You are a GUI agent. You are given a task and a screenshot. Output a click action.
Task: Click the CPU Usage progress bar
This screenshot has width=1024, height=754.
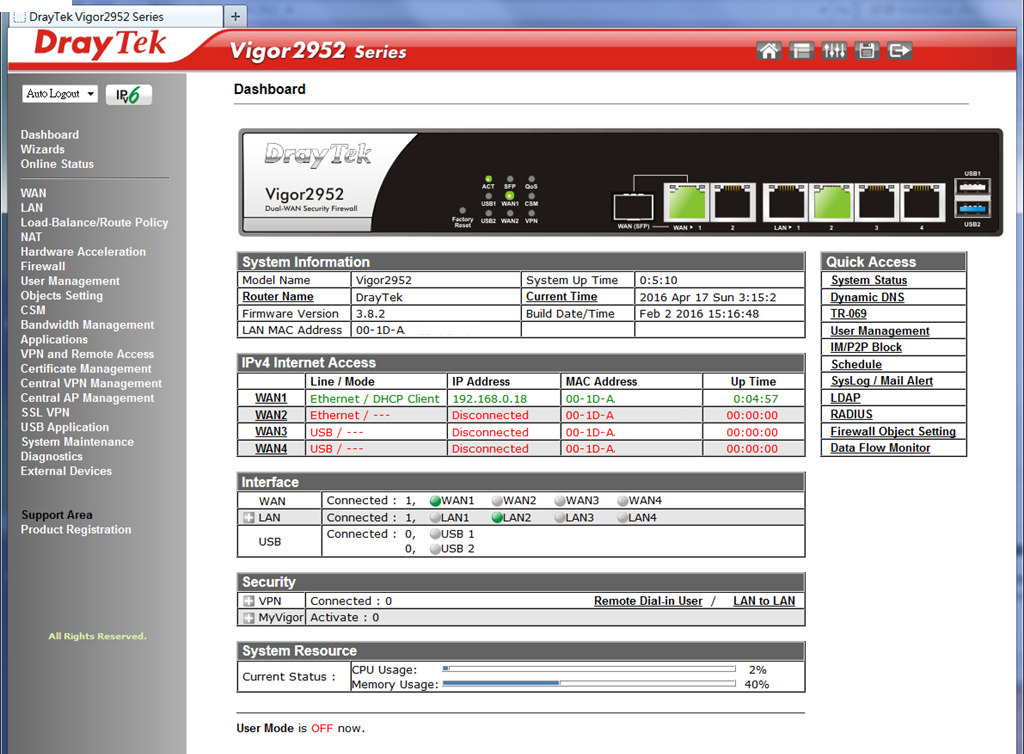[589, 669]
